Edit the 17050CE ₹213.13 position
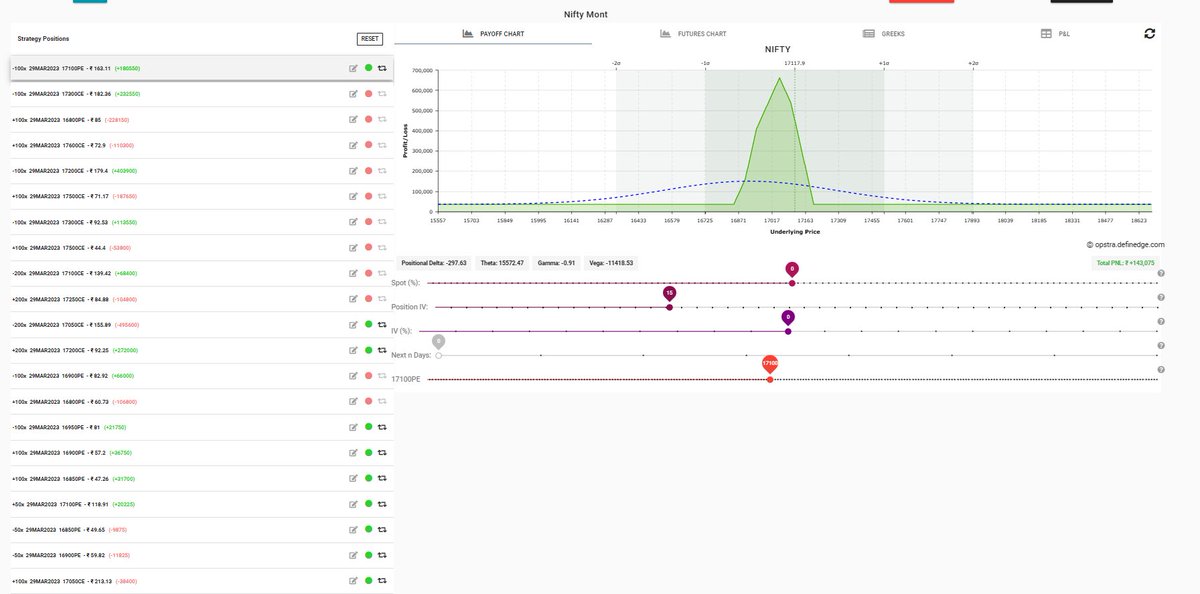This screenshot has width=1200, height=594. click(x=353, y=581)
